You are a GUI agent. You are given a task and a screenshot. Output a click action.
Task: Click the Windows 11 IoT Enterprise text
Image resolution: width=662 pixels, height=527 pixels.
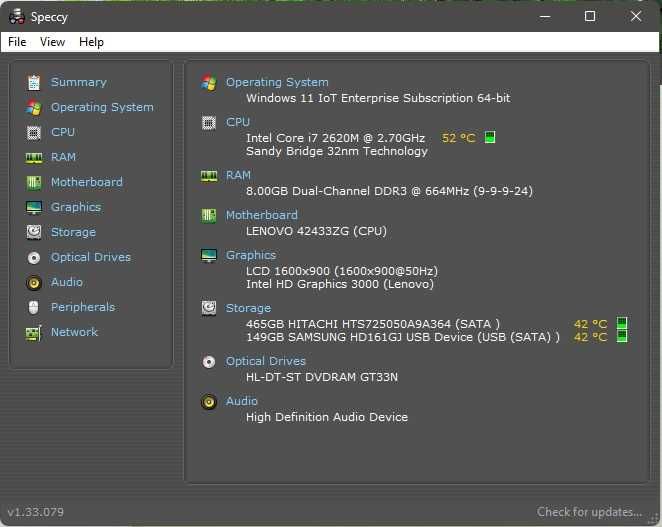click(x=378, y=98)
